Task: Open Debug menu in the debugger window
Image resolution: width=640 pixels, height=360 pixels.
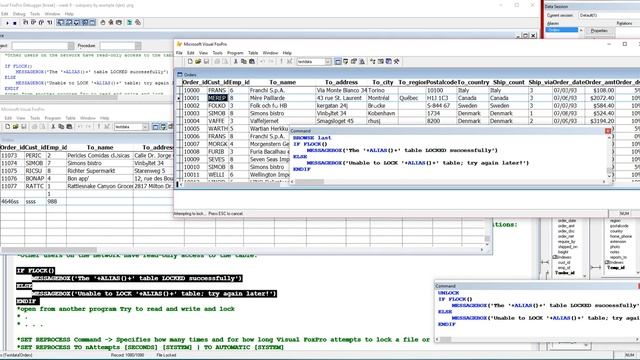Action: click(19, 14)
